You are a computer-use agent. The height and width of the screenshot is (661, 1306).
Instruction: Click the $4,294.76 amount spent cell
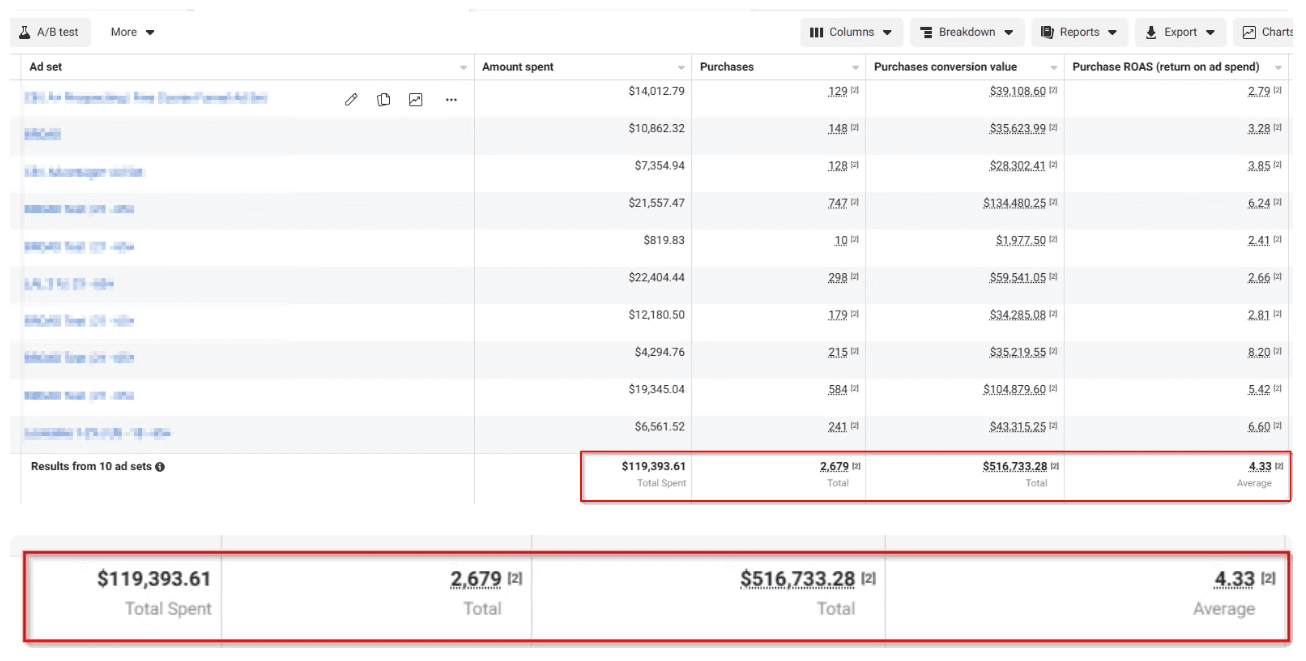pyautogui.click(x=660, y=352)
